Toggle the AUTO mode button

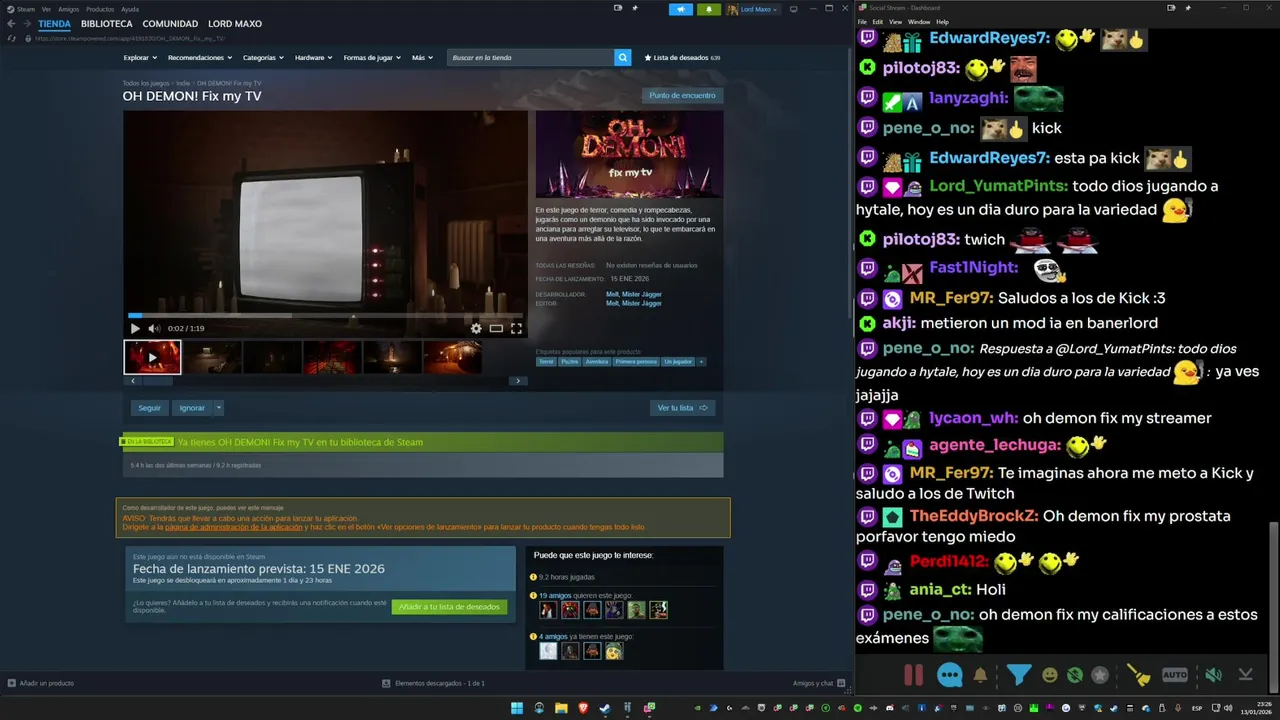(1175, 675)
